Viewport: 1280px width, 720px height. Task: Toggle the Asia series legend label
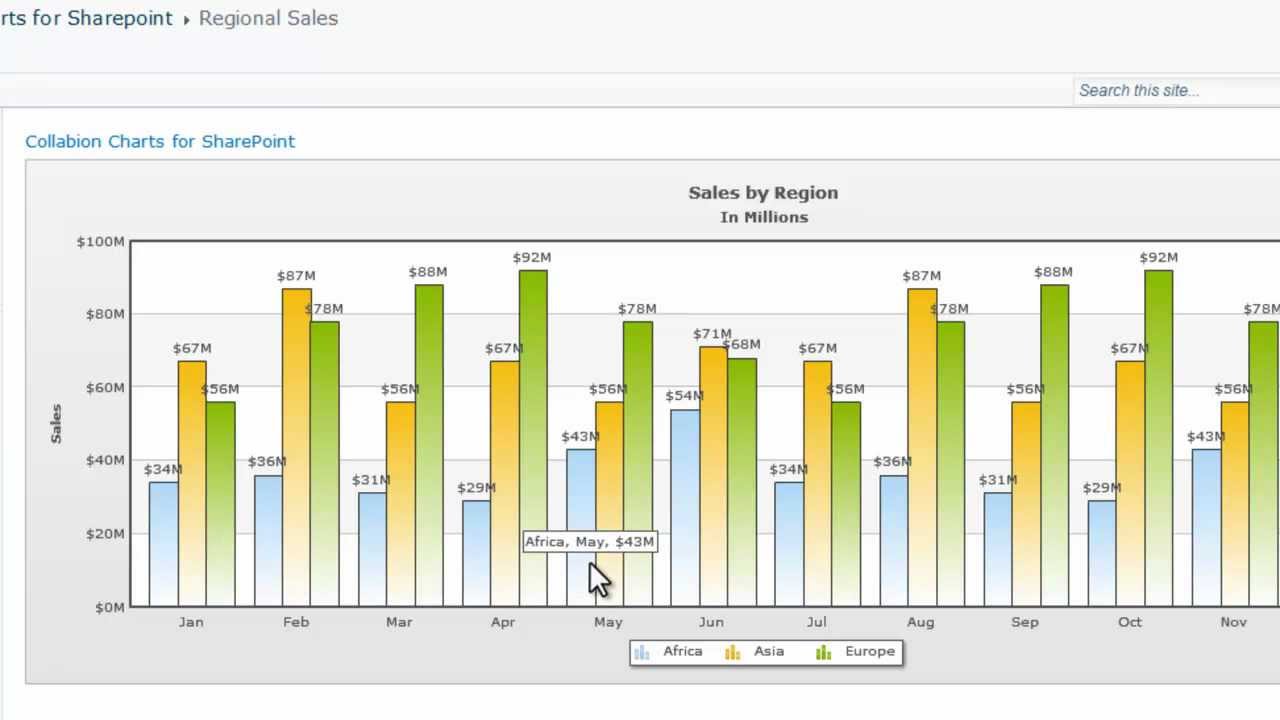pyautogui.click(x=769, y=651)
